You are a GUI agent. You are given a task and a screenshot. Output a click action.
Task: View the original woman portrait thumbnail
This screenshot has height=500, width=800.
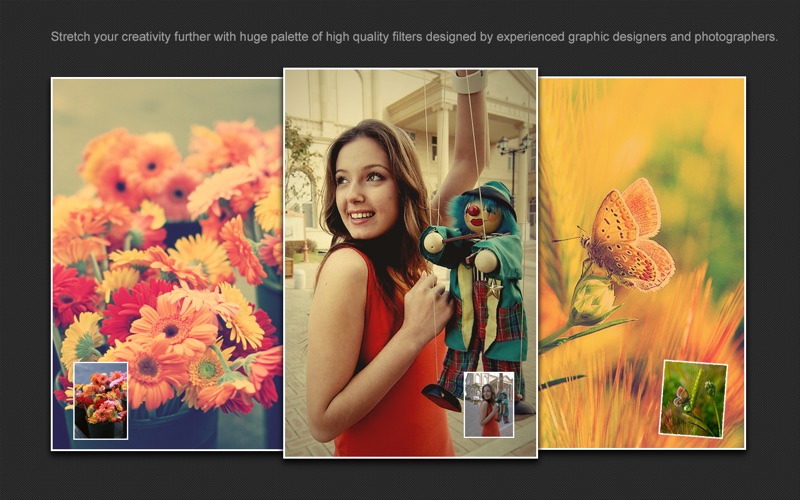(489, 405)
